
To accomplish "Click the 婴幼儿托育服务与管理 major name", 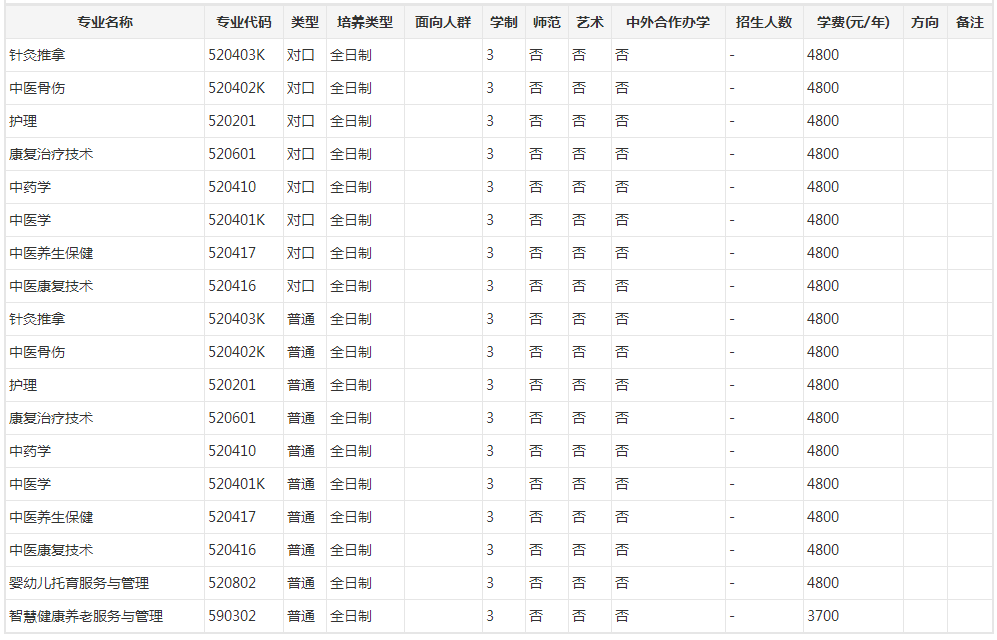I will [79, 583].
